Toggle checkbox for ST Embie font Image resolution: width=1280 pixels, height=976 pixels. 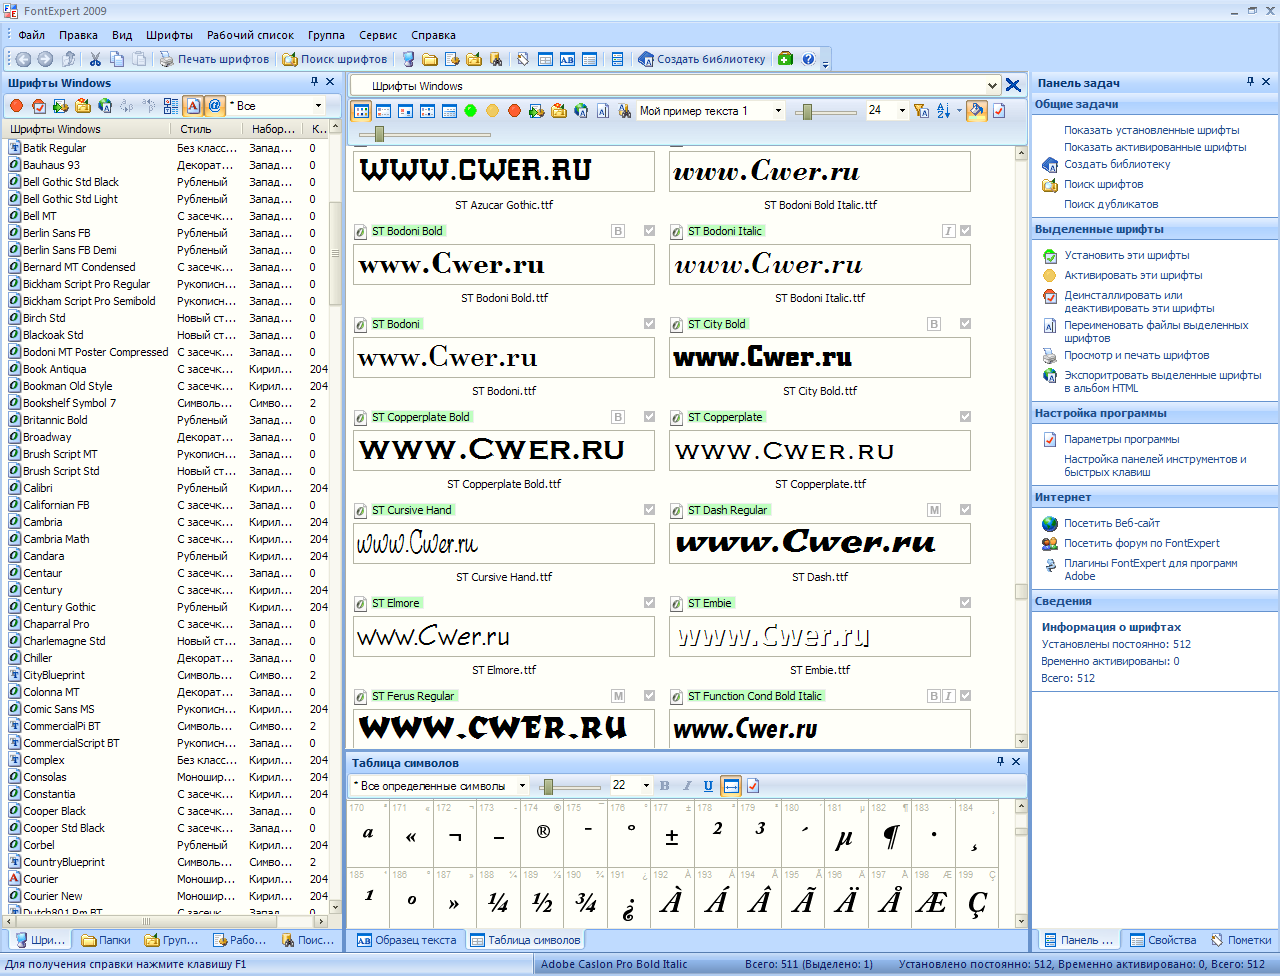[965, 603]
